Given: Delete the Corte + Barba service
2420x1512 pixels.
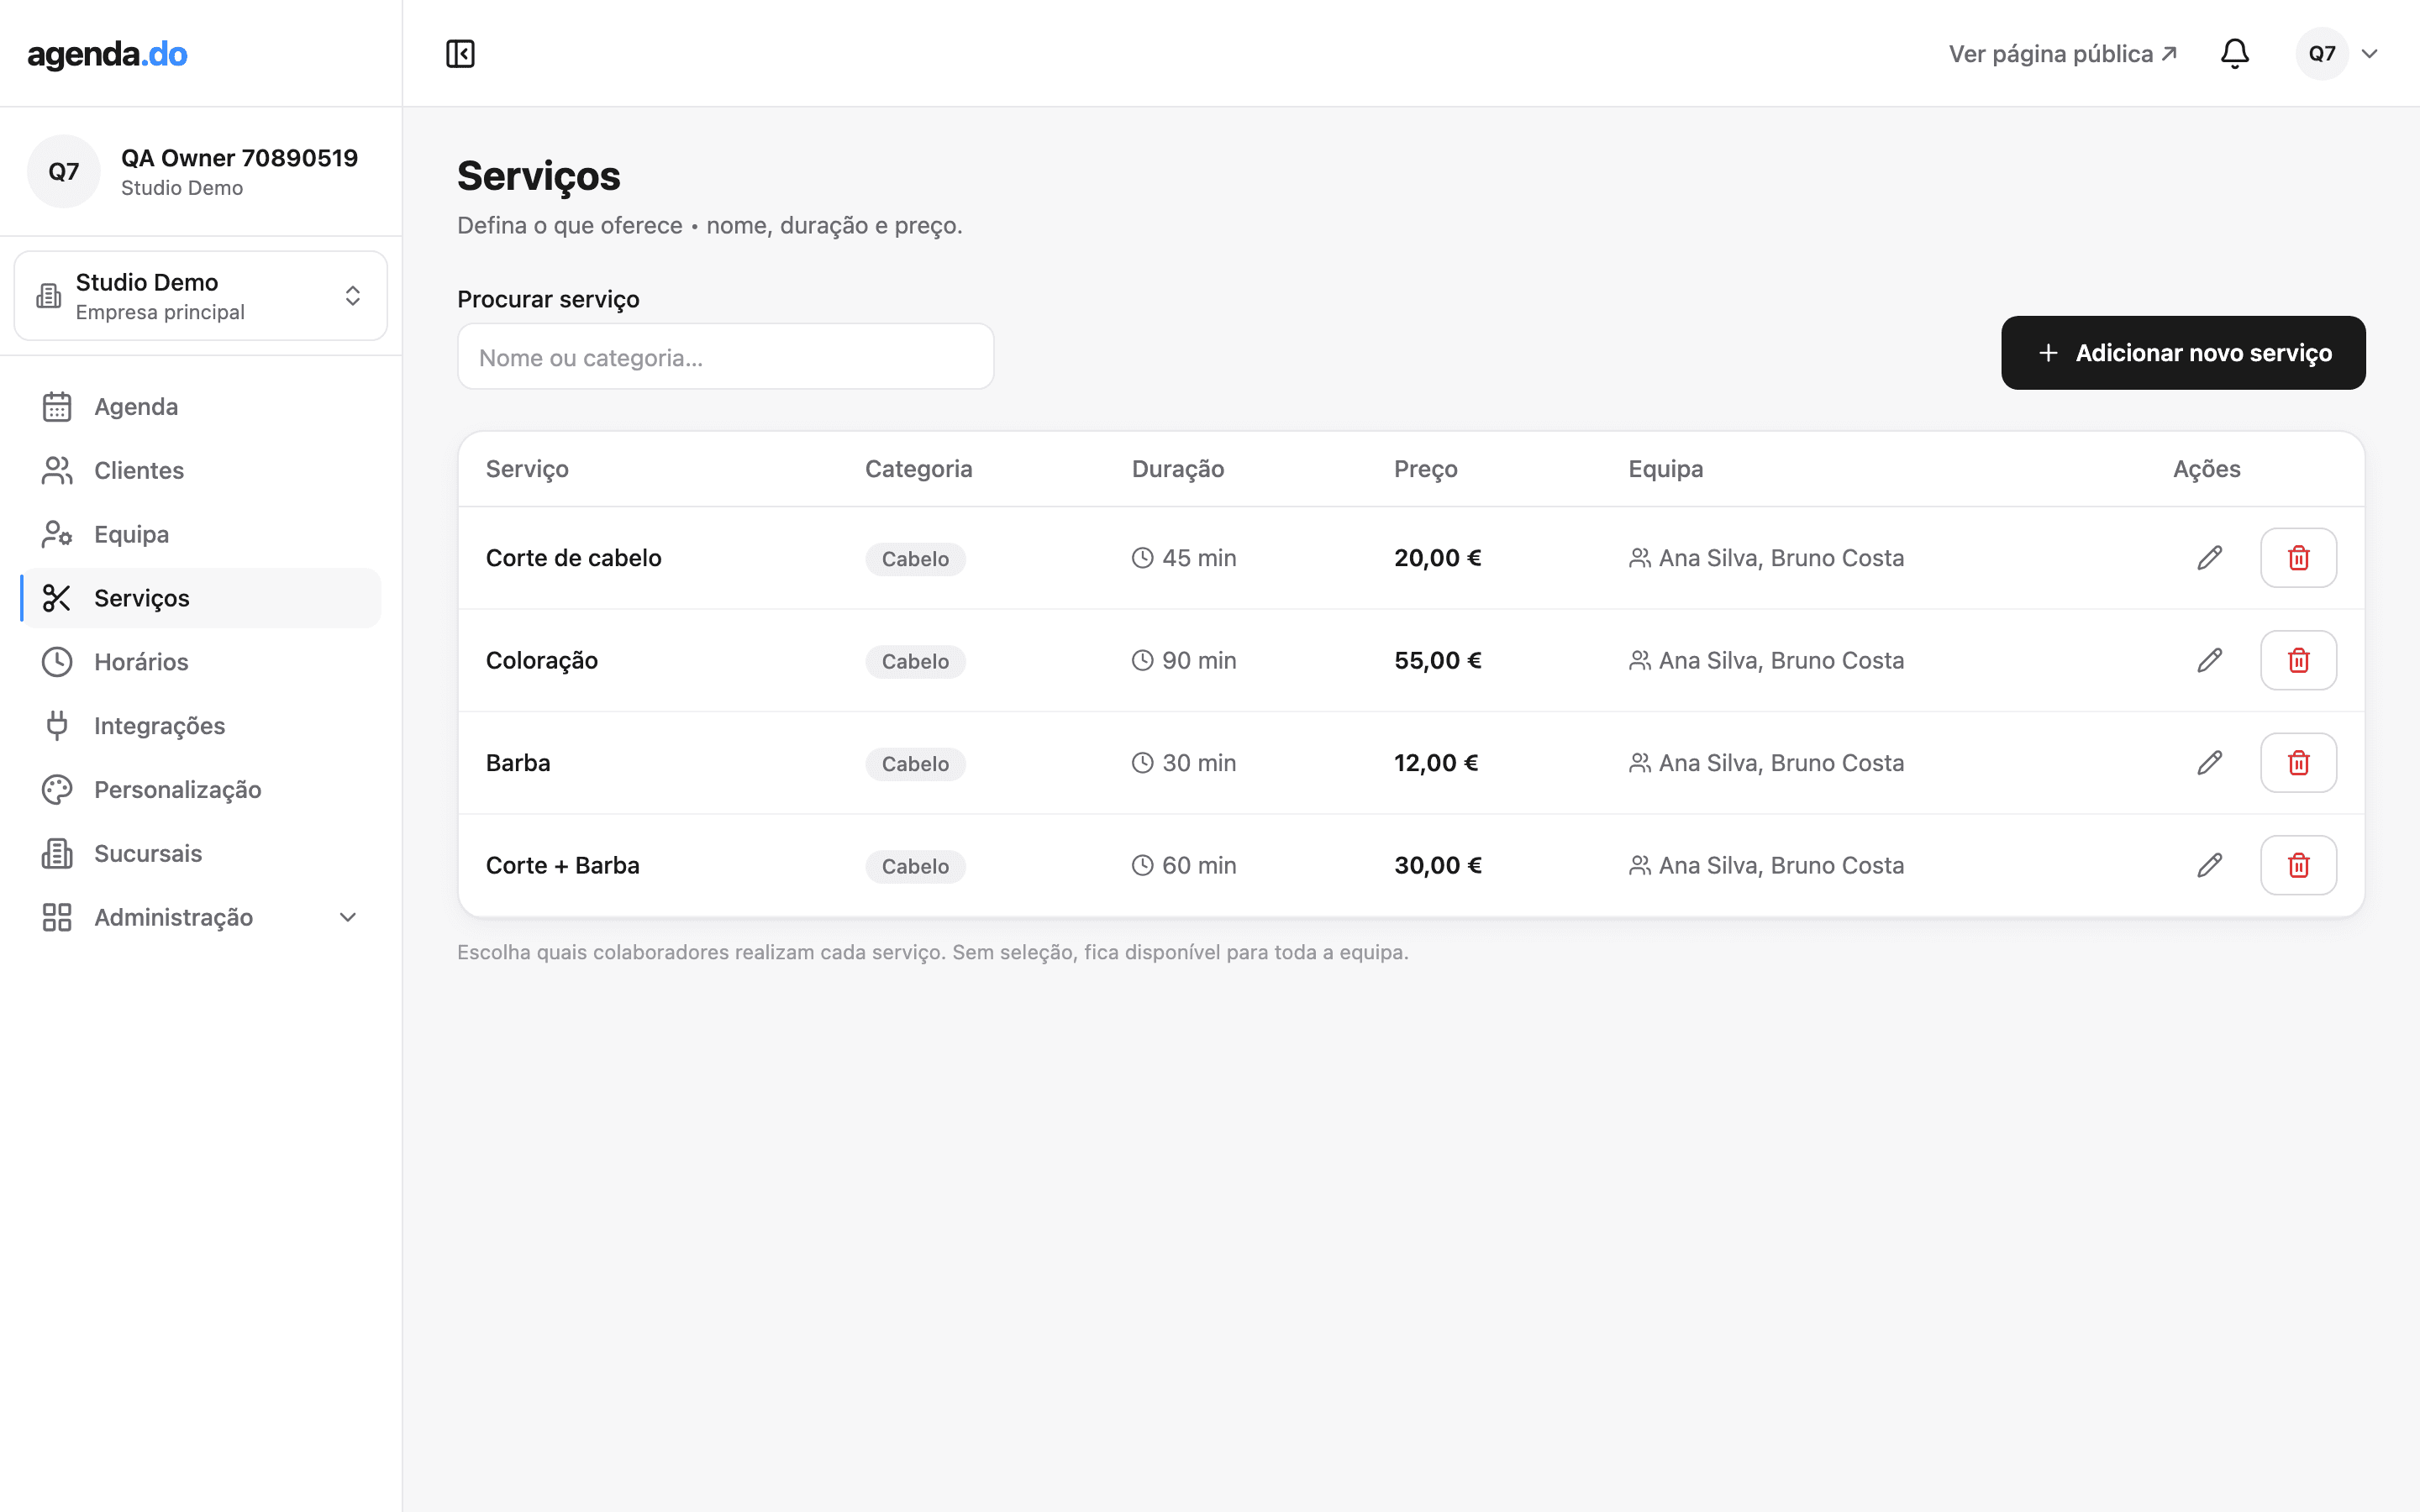Looking at the screenshot, I should 2298,865.
